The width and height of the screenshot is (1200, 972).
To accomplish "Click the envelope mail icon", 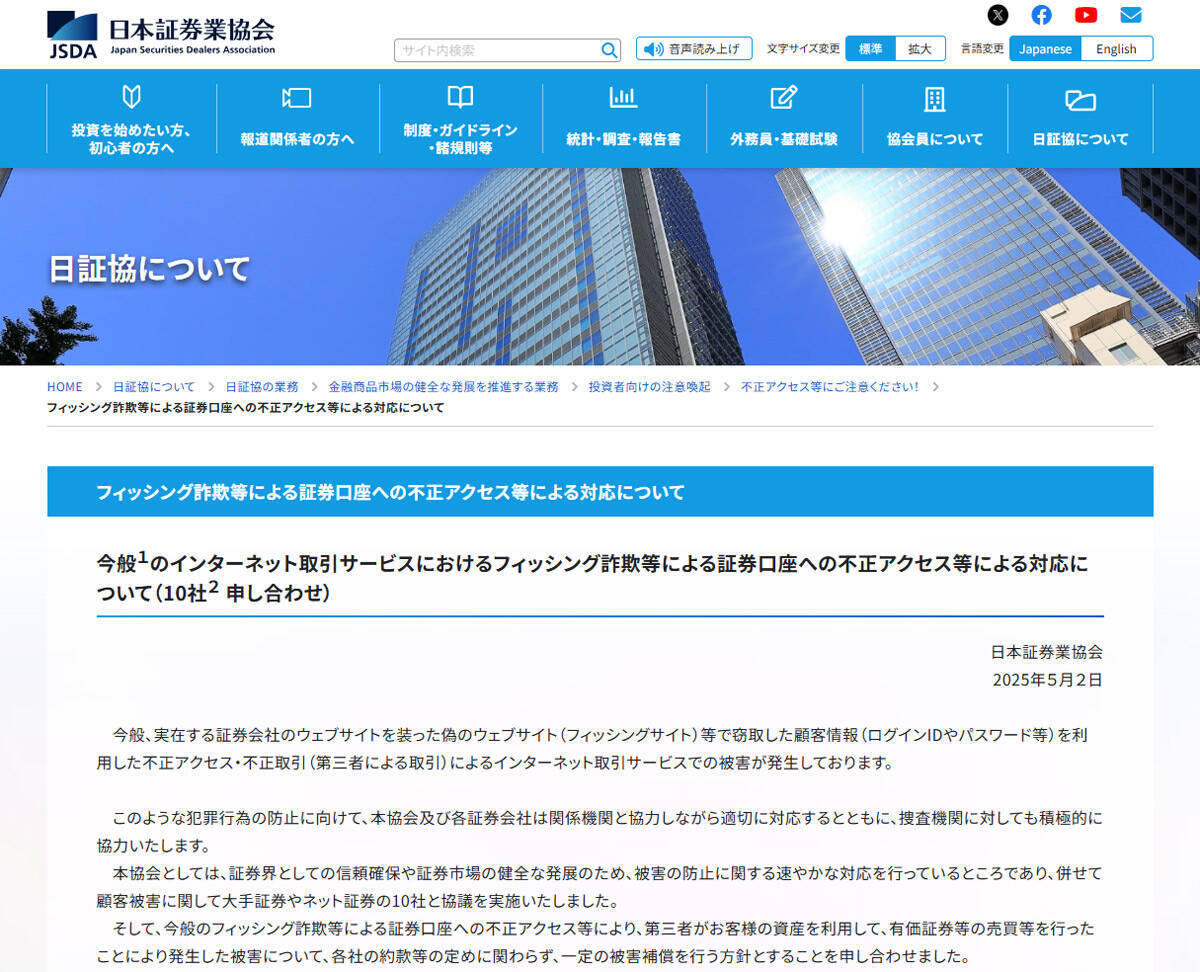I will pos(1130,15).
